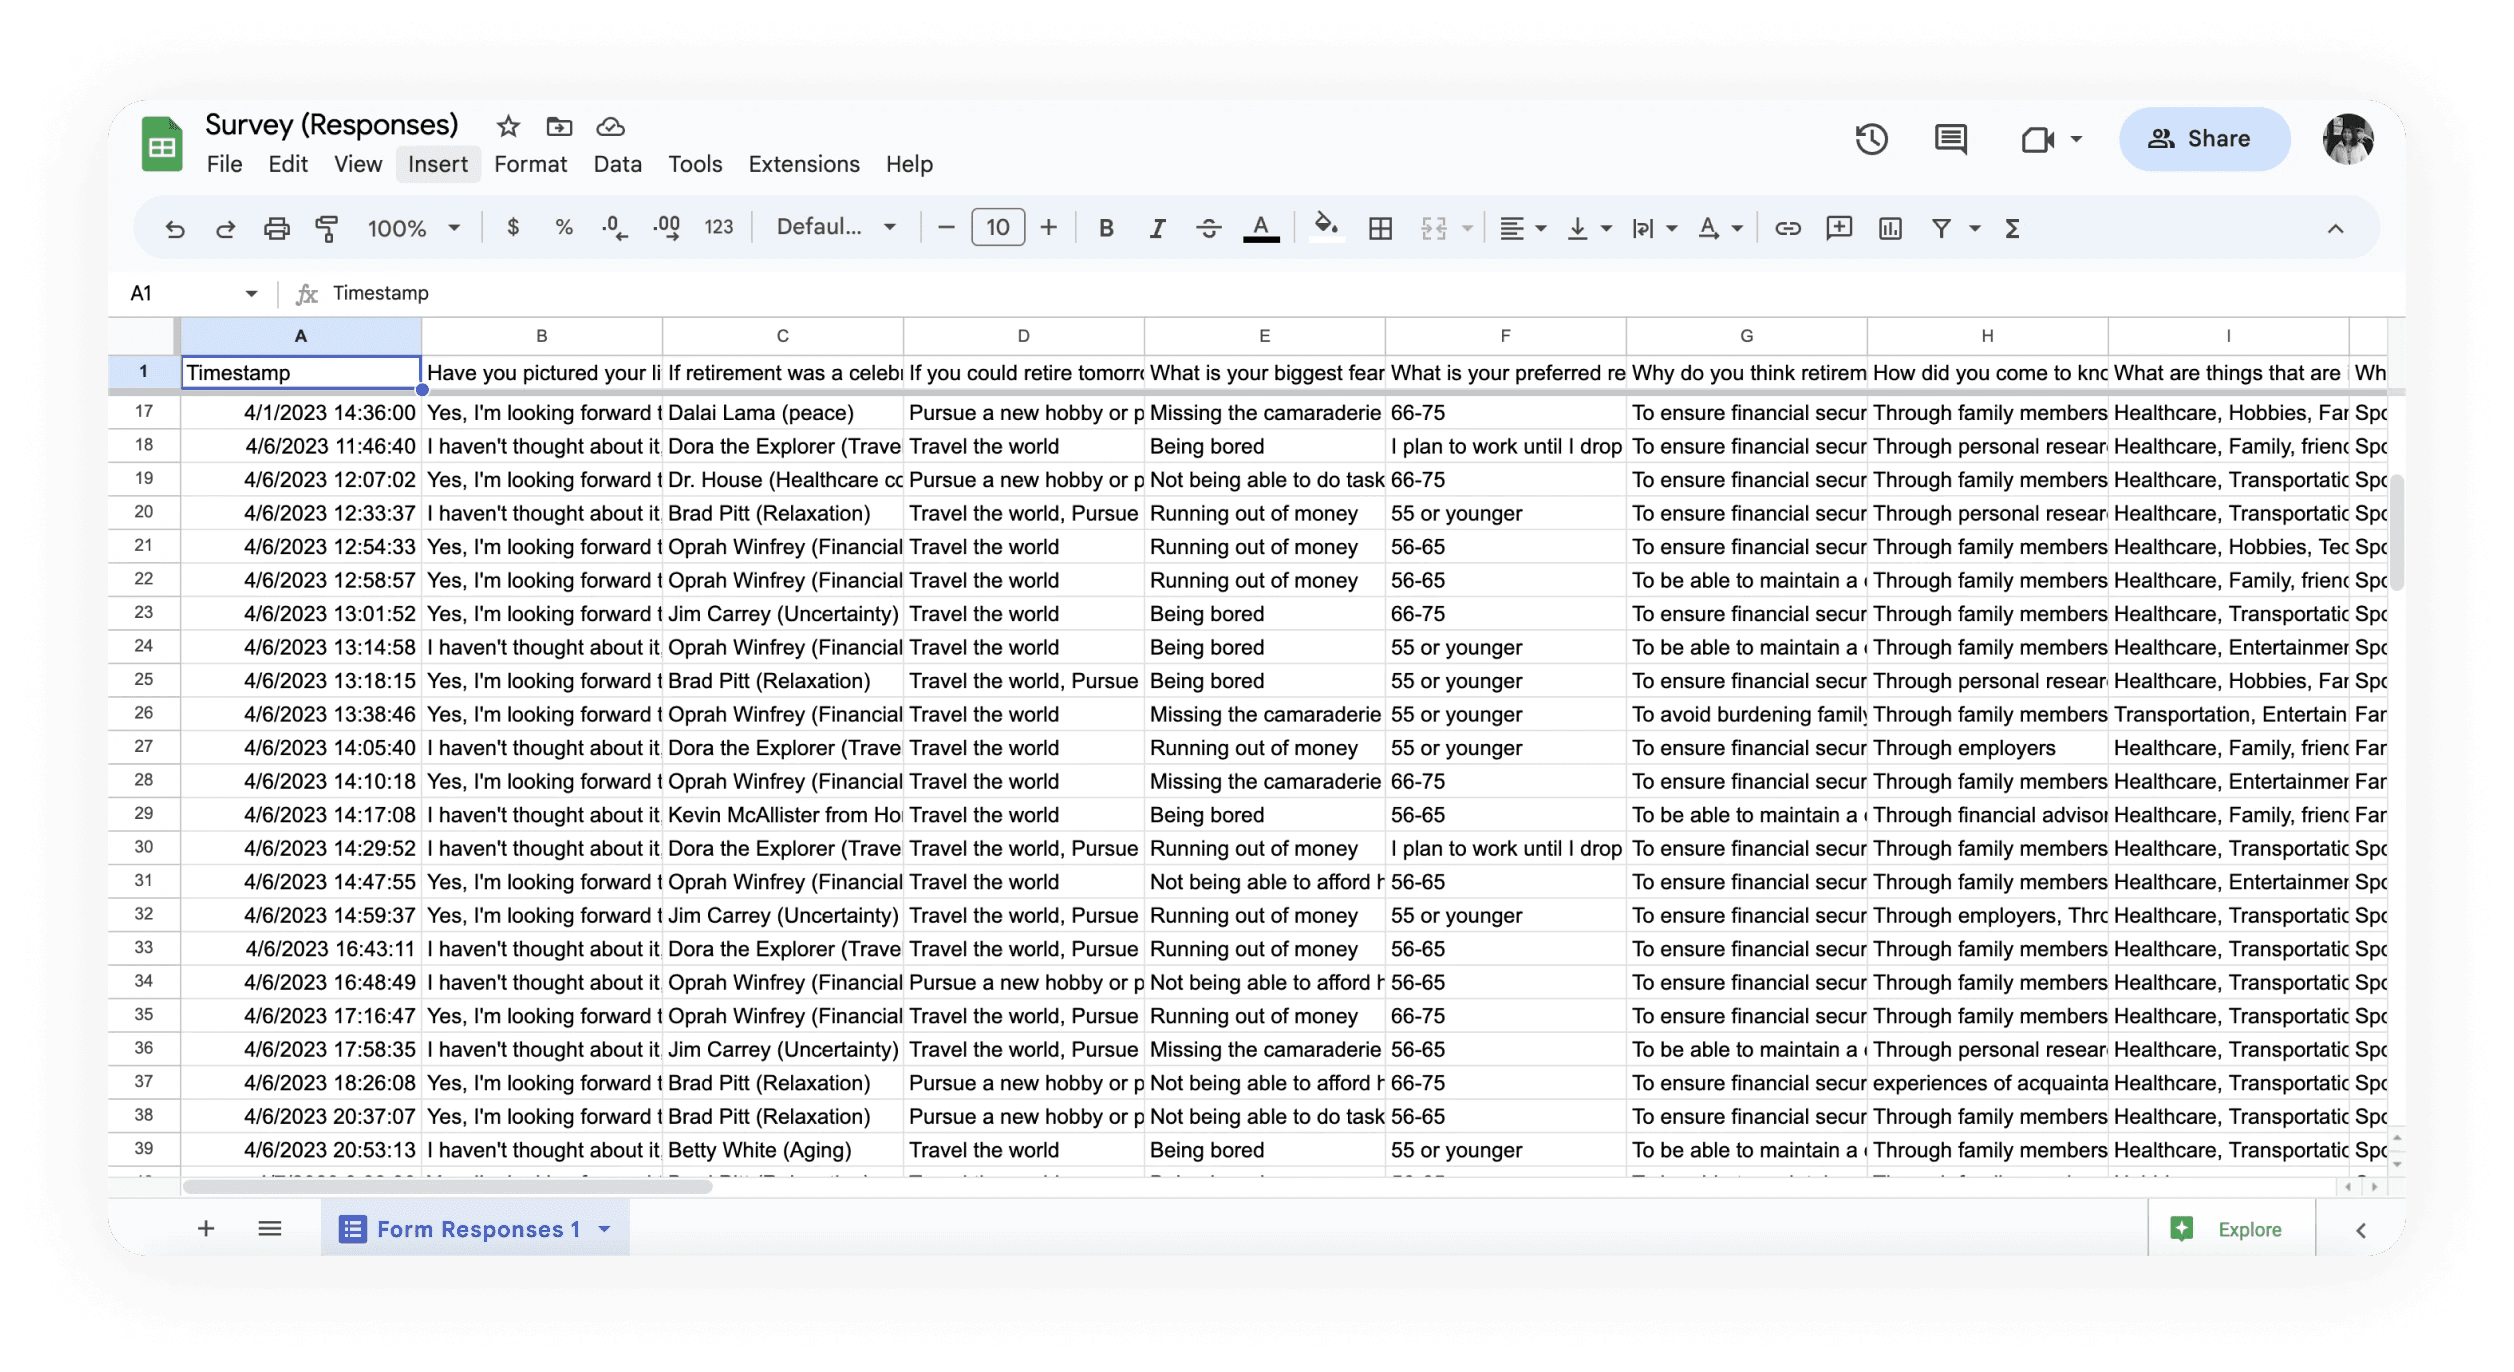Choose text color with underlined A
This screenshot has height=1372, width=2514.
pyautogui.click(x=1261, y=229)
